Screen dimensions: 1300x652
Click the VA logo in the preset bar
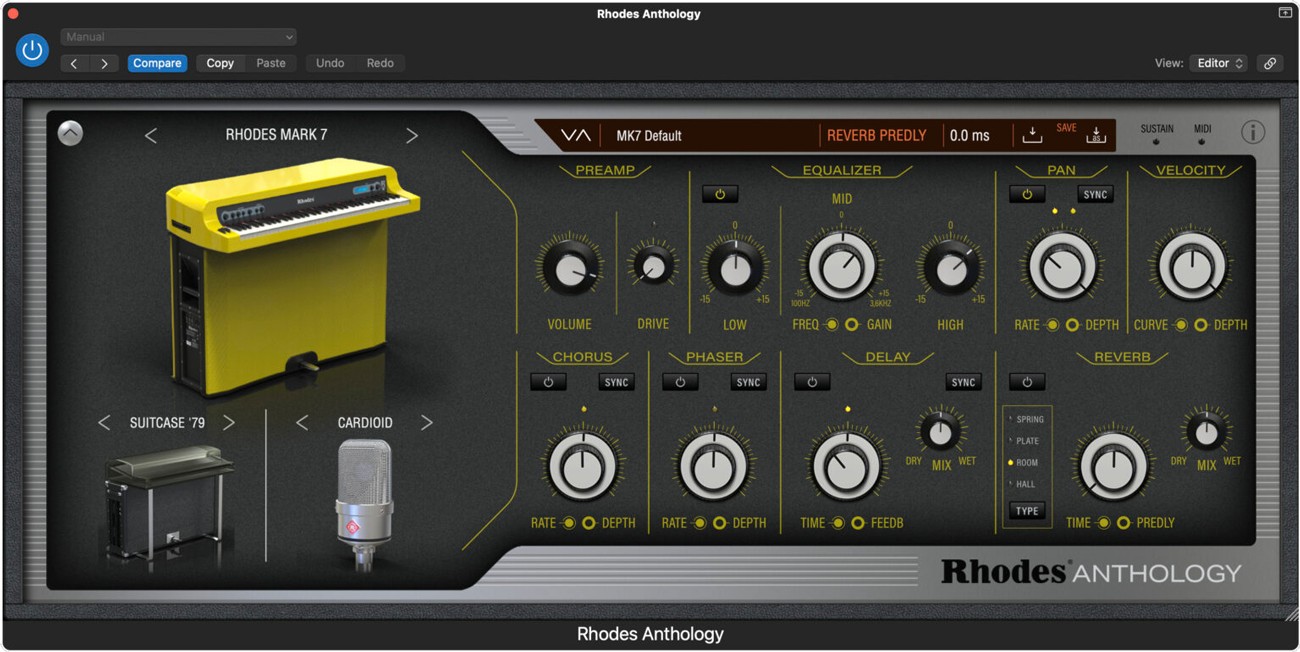576,134
